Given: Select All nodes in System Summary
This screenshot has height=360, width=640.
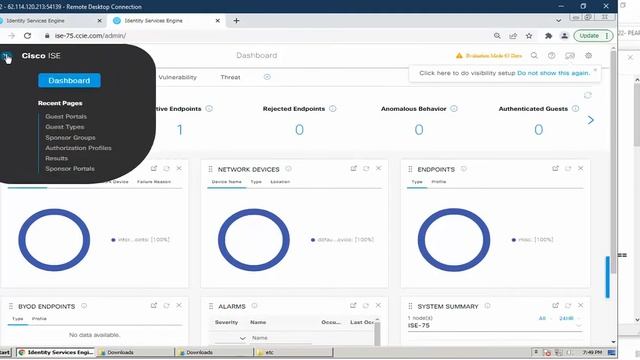Looking at the screenshot, I should click(x=542, y=318).
